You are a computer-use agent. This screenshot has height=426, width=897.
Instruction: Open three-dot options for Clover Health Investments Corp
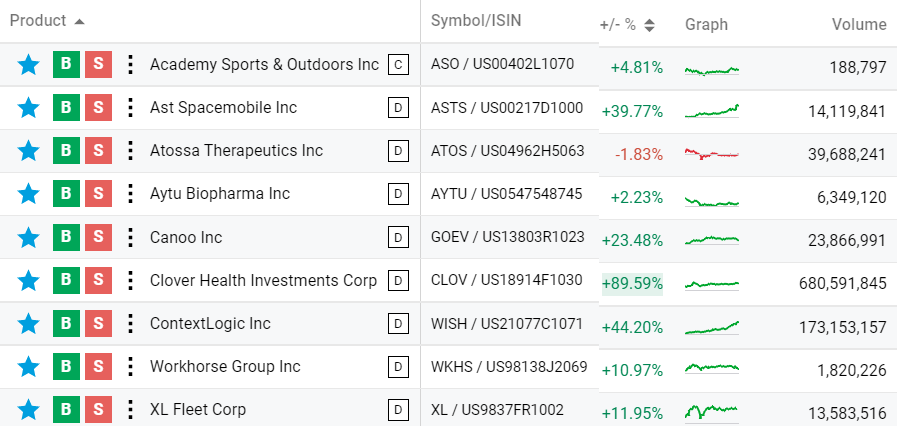(130, 280)
